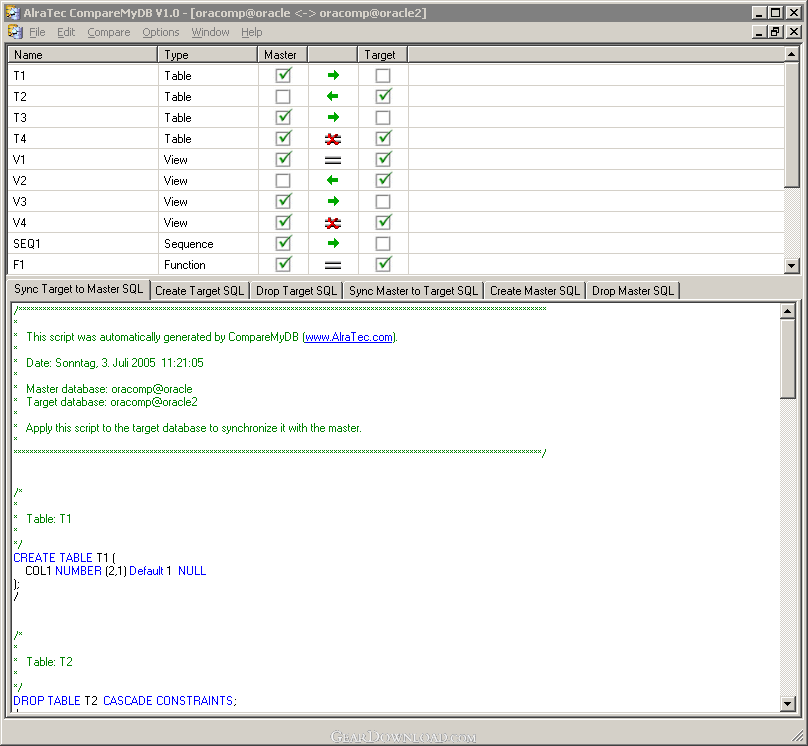The width and height of the screenshot is (808, 746).
Task: Click the CREATE TABLE T1 statement line
Action: tap(64, 558)
